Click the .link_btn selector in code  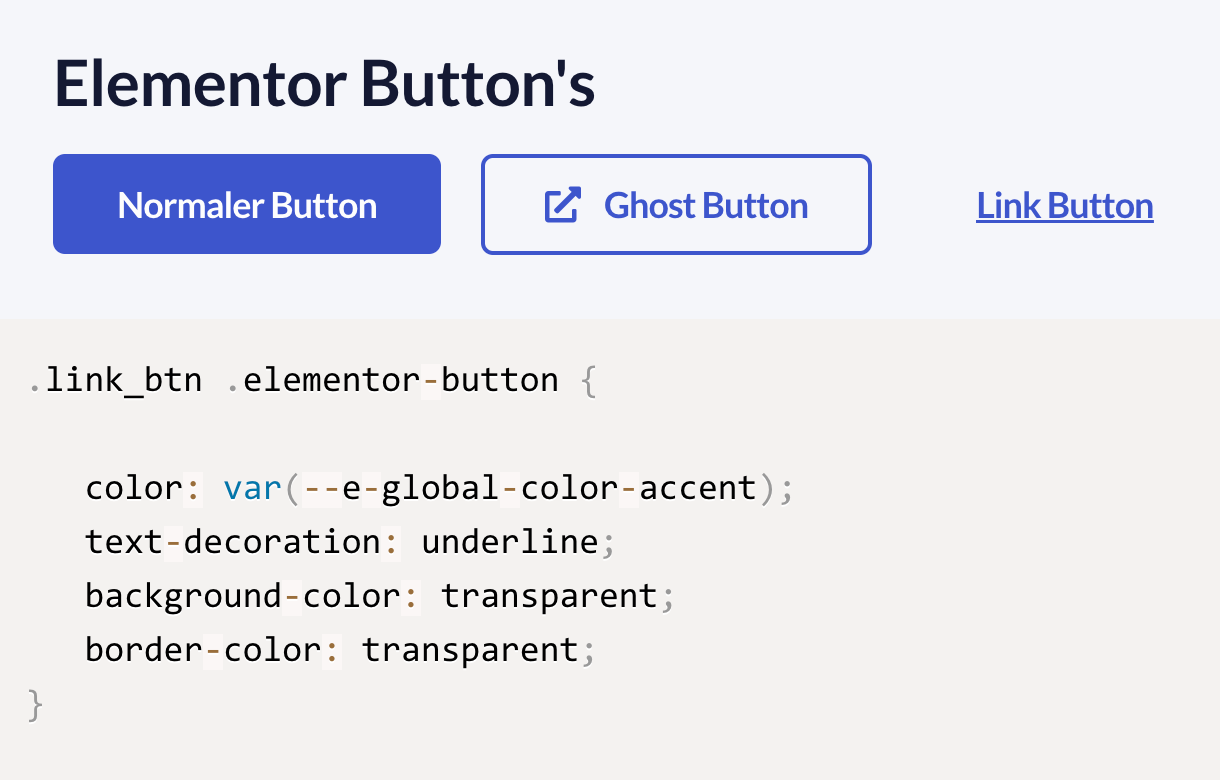point(116,381)
